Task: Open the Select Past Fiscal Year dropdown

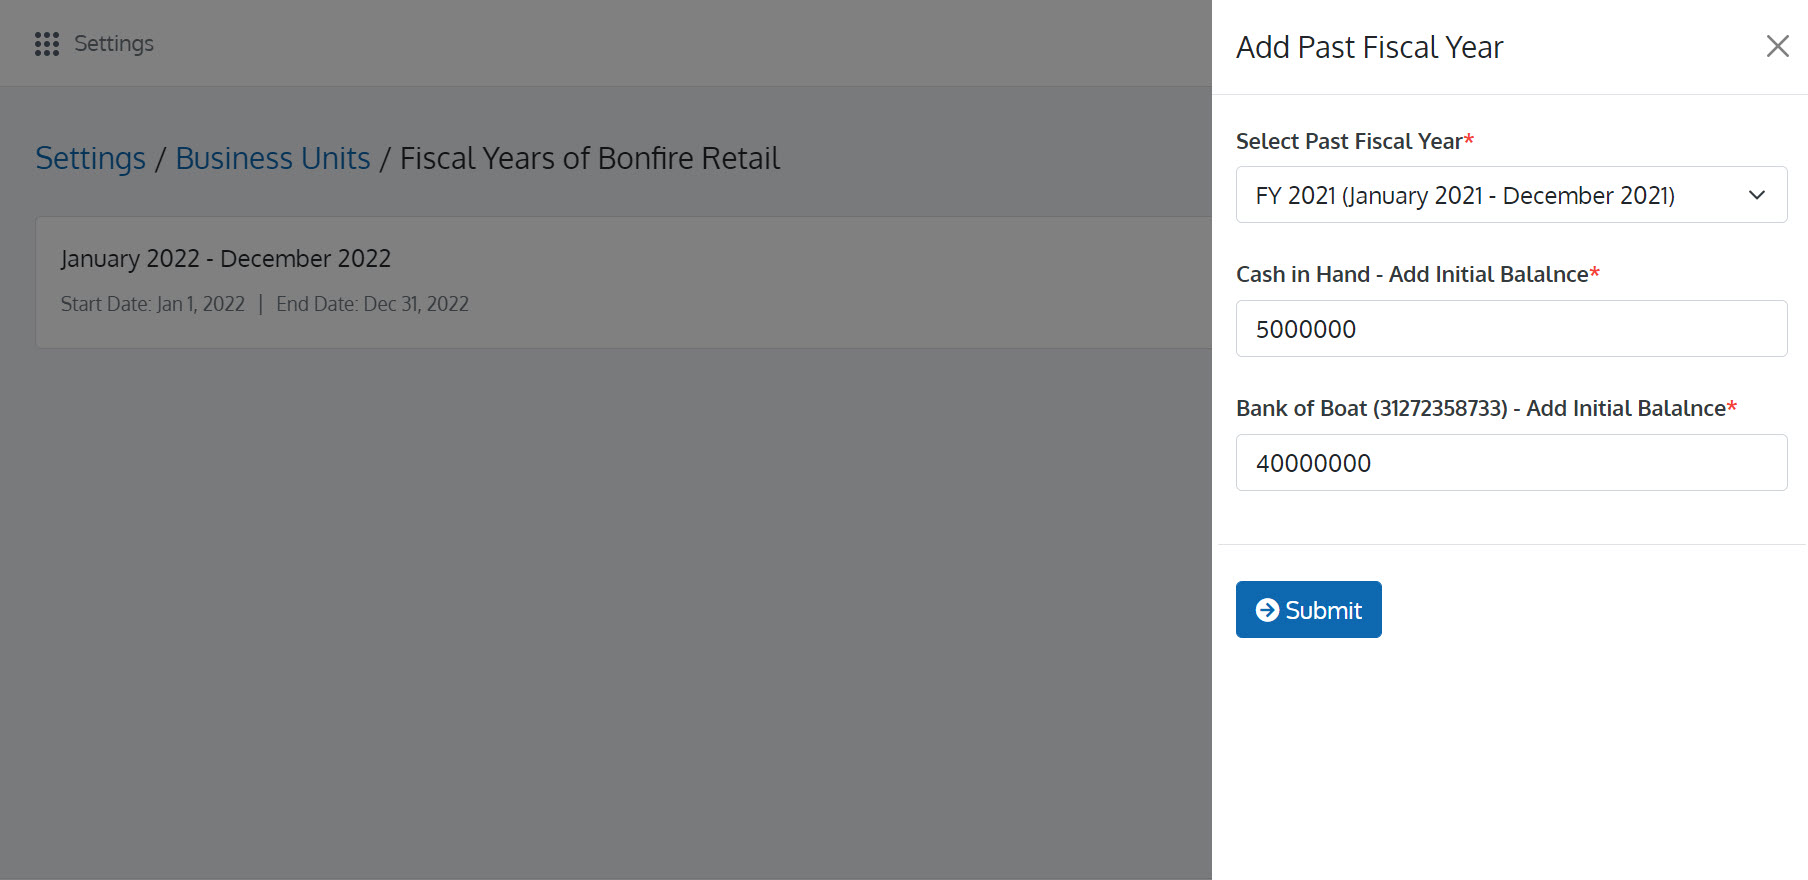Action: click(x=1511, y=195)
